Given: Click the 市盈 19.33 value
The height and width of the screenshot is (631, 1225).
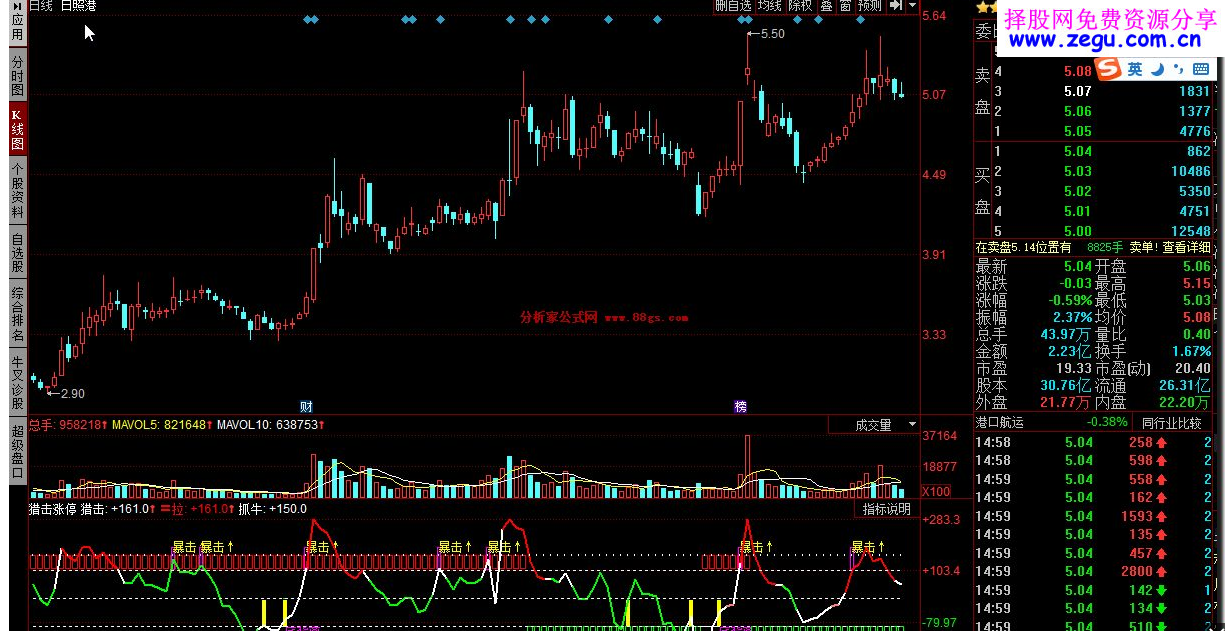Looking at the screenshot, I should (1073, 368).
